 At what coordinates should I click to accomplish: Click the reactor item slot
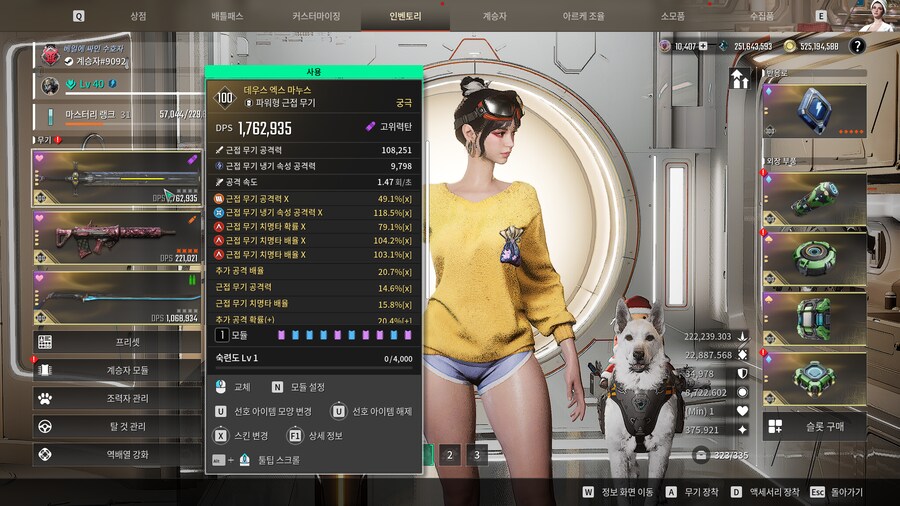pyautogui.click(x=814, y=110)
